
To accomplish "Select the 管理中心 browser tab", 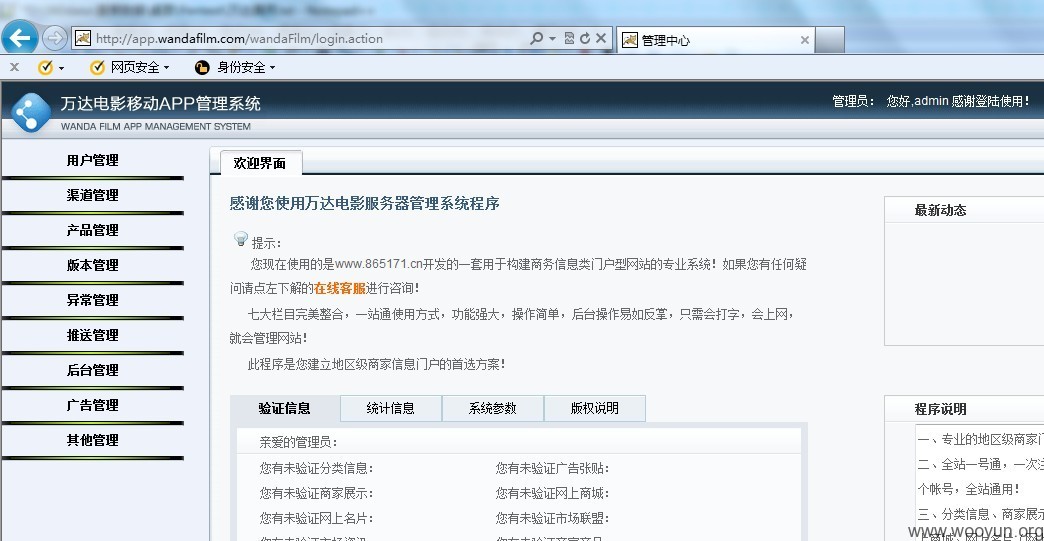I will tap(715, 40).
